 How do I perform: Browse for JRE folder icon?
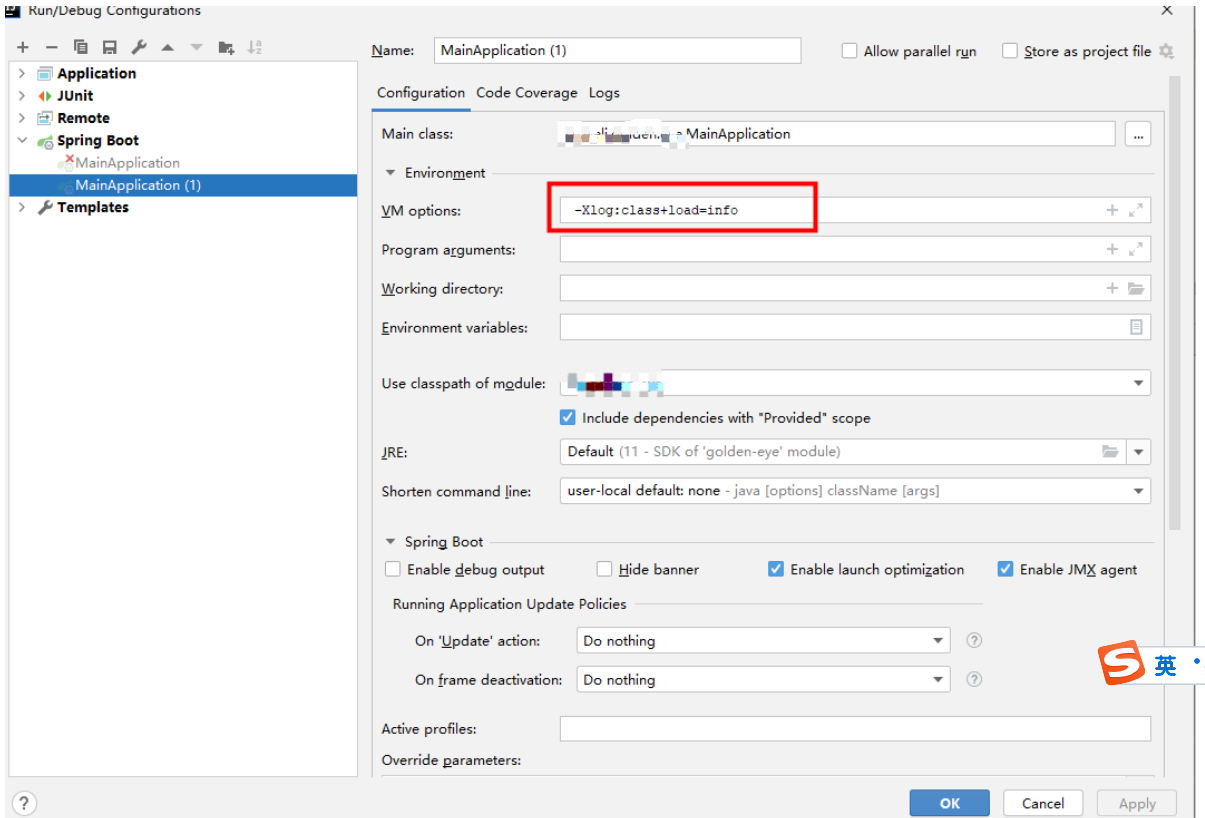[x=1110, y=452]
